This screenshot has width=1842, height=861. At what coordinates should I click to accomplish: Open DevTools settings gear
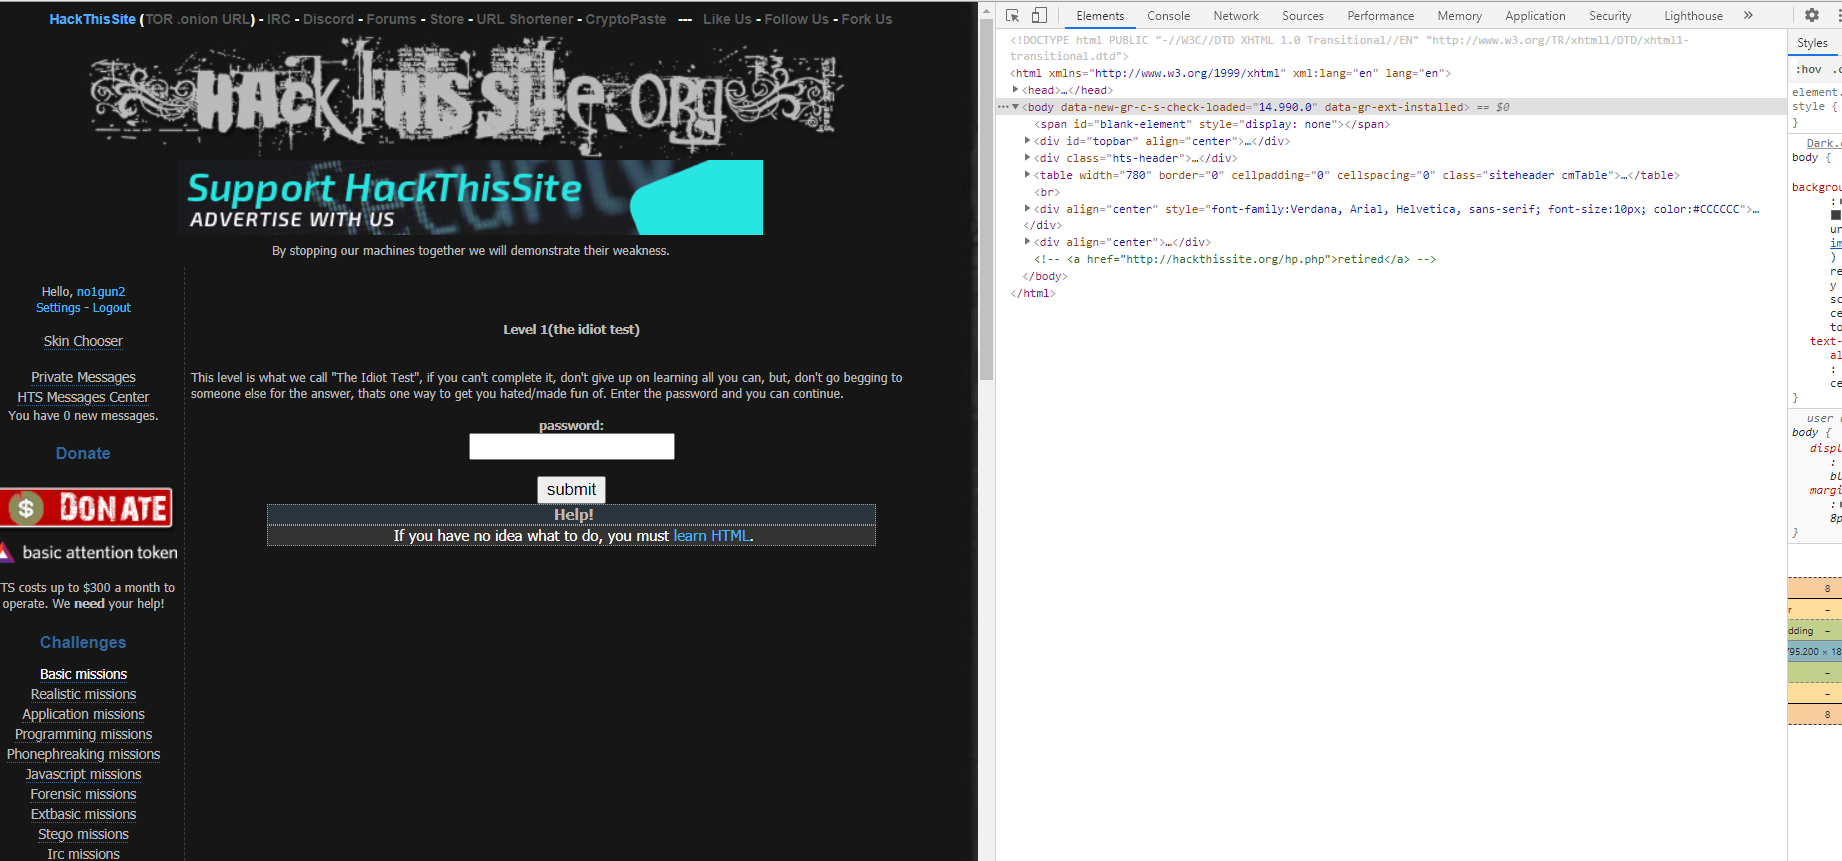pos(1812,15)
